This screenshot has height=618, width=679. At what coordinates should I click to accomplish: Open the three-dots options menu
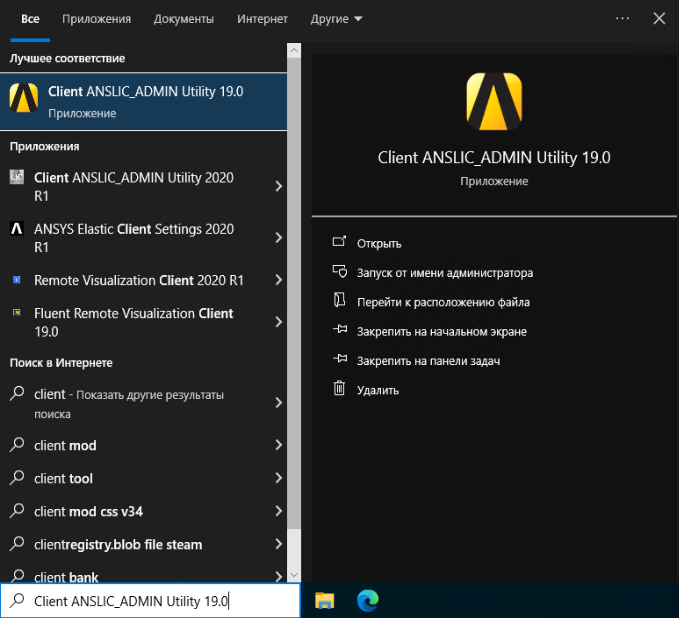pos(622,19)
